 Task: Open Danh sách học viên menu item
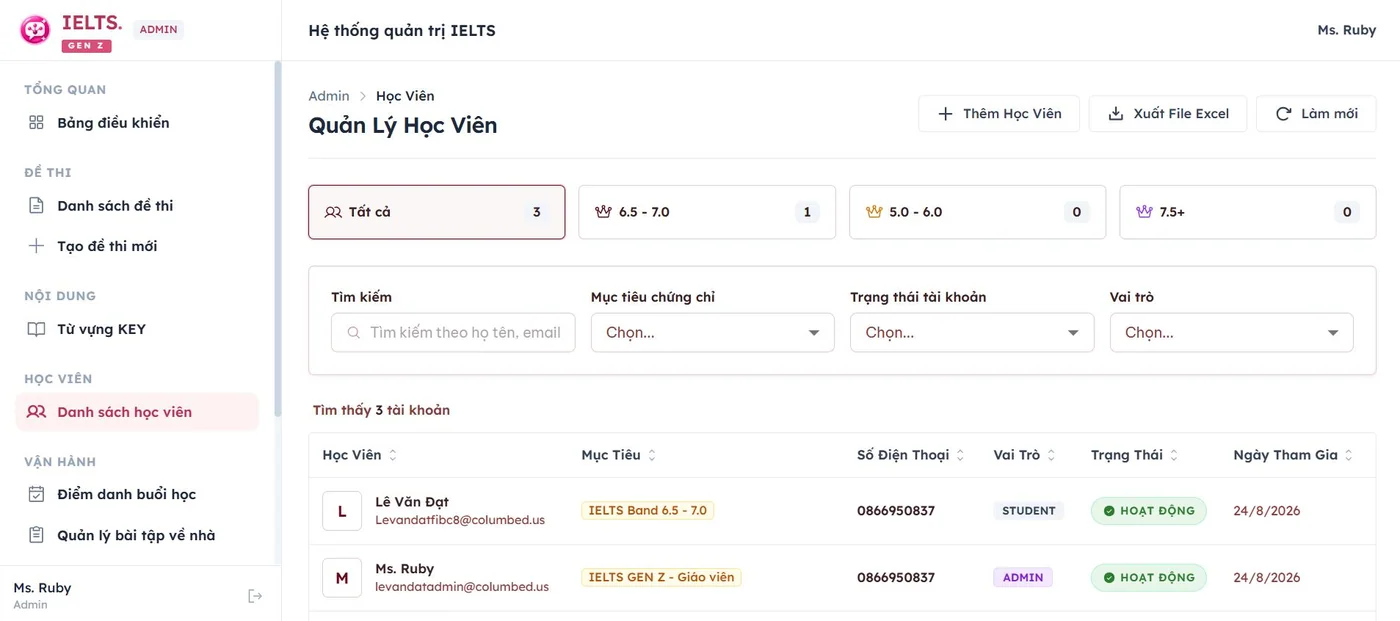tap(137, 412)
